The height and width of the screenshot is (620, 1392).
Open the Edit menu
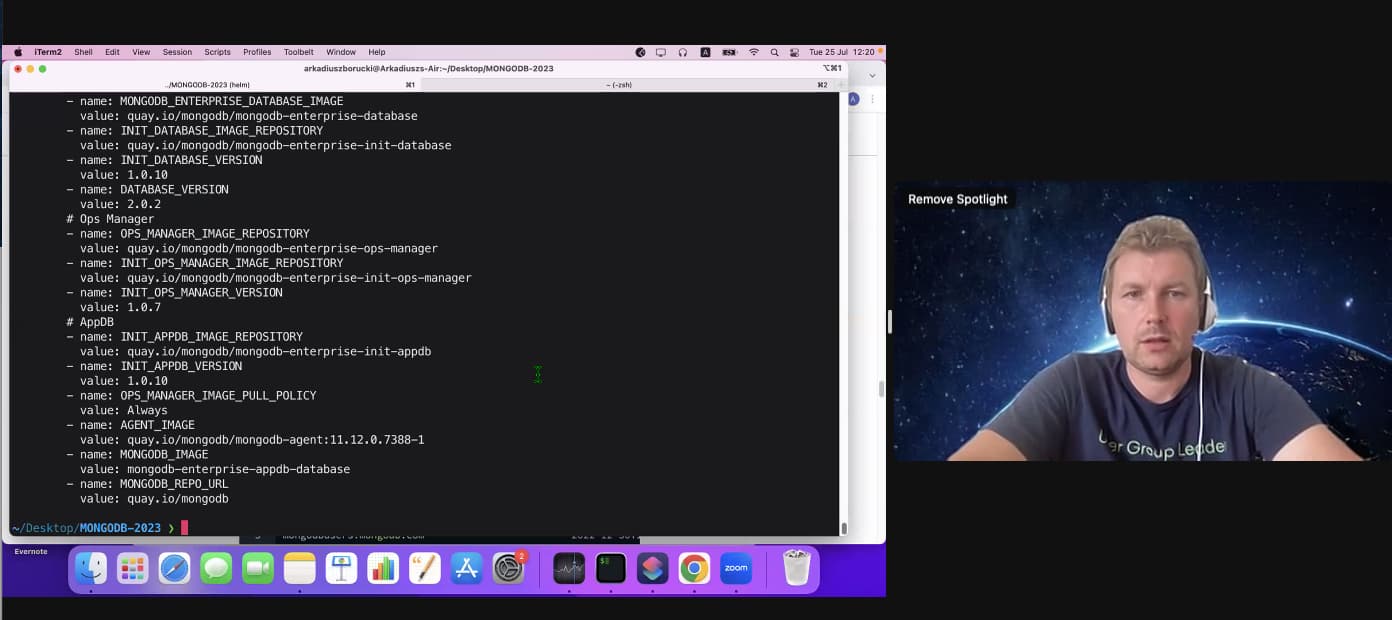pyautogui.click(x=112, y=52)
